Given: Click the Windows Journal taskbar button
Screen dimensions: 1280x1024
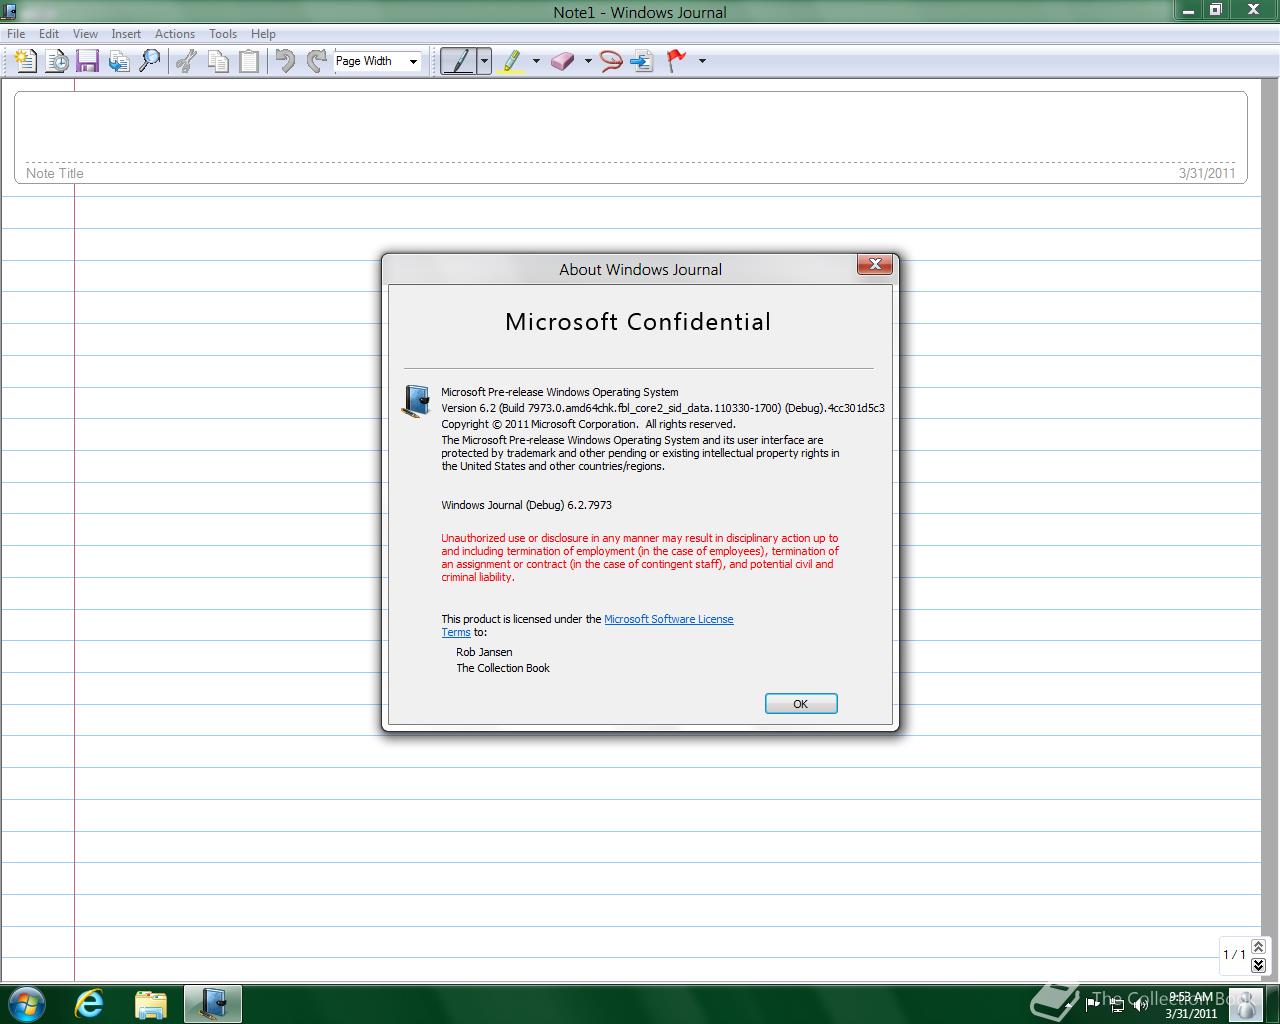Looking at the screenshot, I should [x=213, y=1003].
